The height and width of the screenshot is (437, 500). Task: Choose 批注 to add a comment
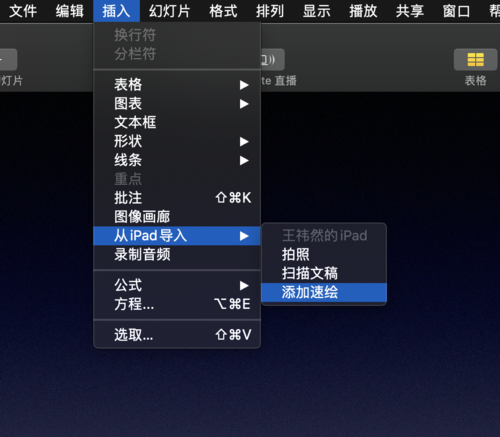[177, 198]
